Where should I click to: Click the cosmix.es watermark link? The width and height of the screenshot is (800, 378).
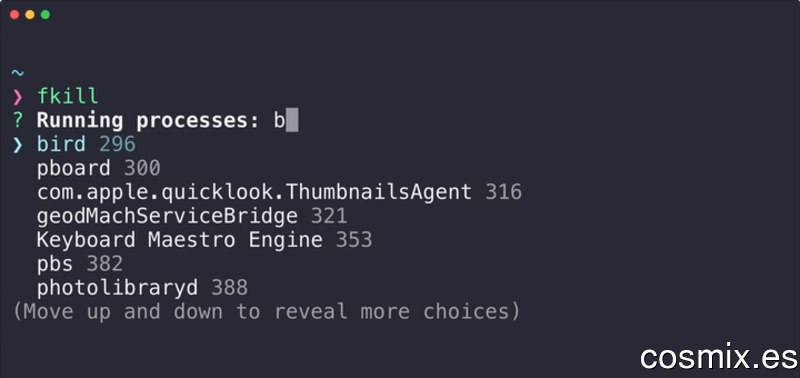coord(719,357)
